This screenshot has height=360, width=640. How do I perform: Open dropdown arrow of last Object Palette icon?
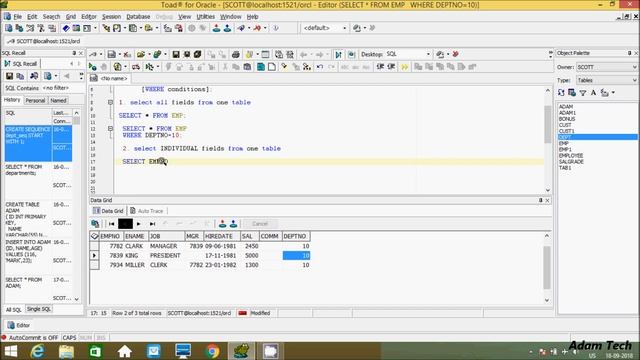pyautogui.click(x=613, y=93)
